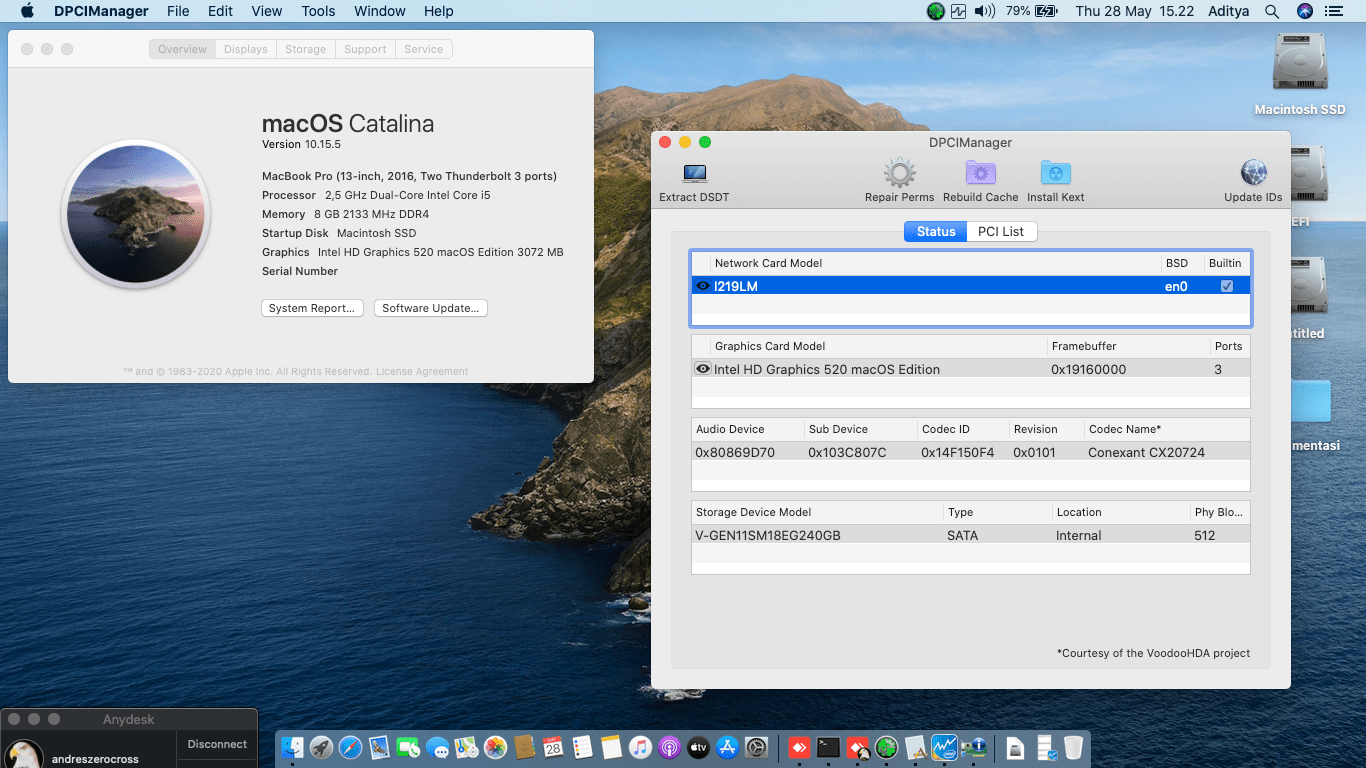Viewport: 1366px width, 768px height.
Task: Launch Safari from the Dock
Action: click(x=349, y=747)
